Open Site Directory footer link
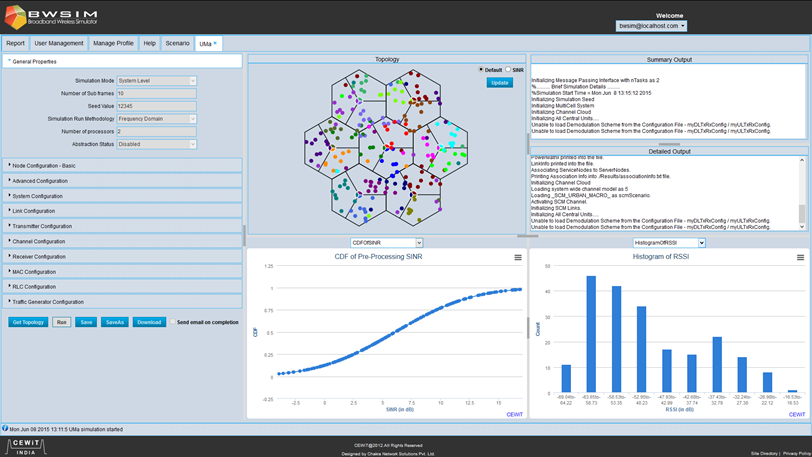Screen dimensions: 812x457 coord(764,453)
